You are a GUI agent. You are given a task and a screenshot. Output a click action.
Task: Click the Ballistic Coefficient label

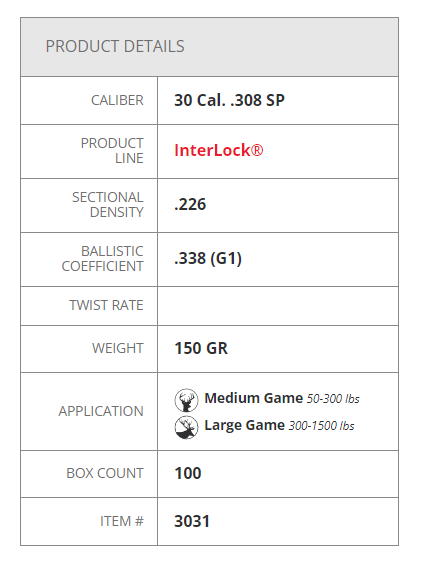click(102, 259)
